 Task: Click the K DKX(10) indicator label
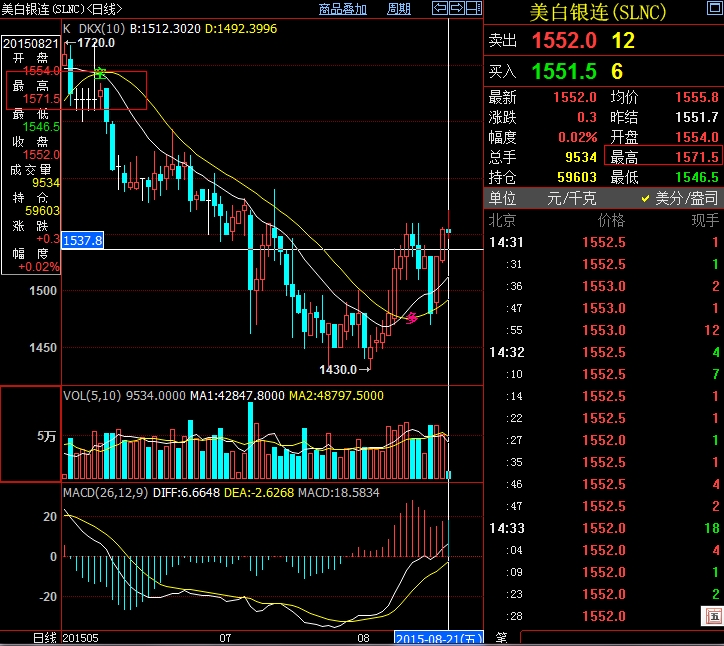(x=91, y=29)
